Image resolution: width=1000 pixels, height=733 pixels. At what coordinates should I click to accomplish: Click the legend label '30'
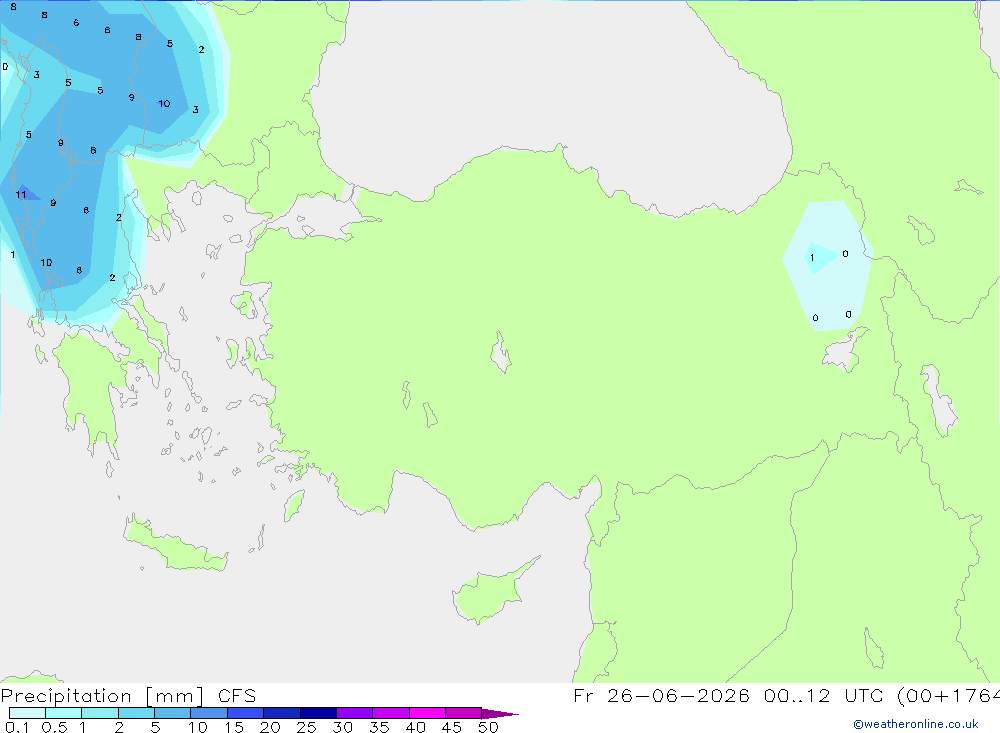tap(342, 727)
